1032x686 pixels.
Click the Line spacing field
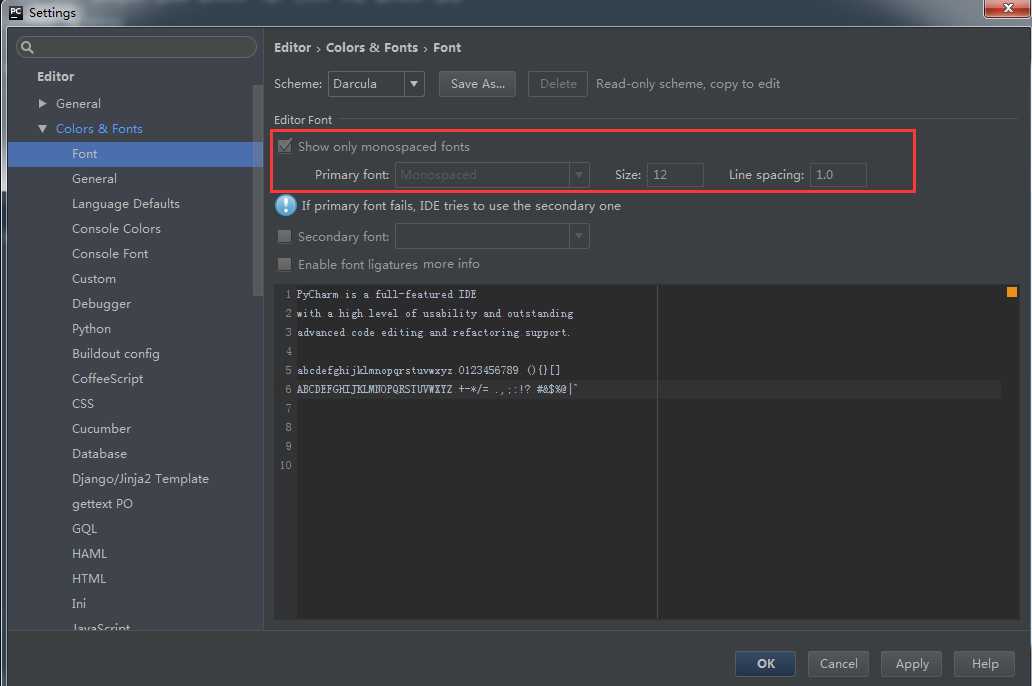click(x=838, y=174)
